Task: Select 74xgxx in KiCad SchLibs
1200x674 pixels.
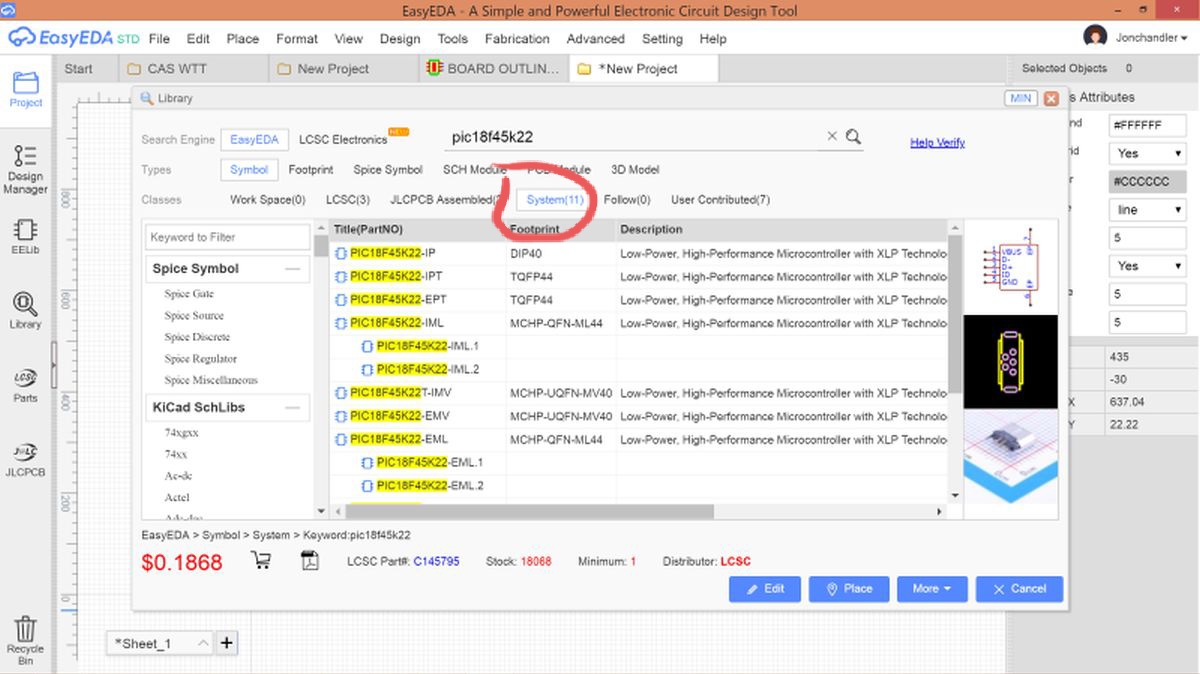Action: (181, 432)
